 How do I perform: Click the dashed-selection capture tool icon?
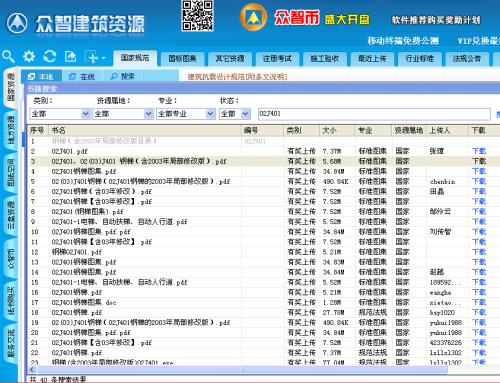click(x=92, y=57)
